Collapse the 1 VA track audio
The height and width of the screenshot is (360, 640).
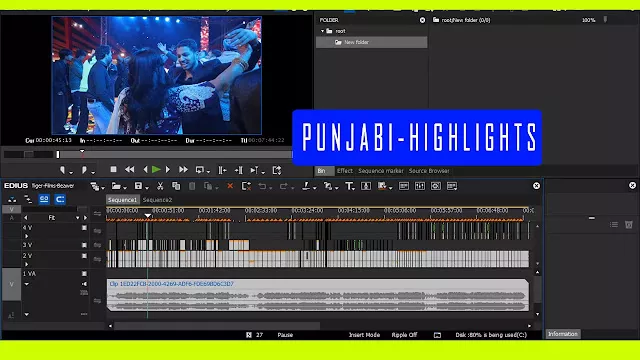click(x=27, y=284)
